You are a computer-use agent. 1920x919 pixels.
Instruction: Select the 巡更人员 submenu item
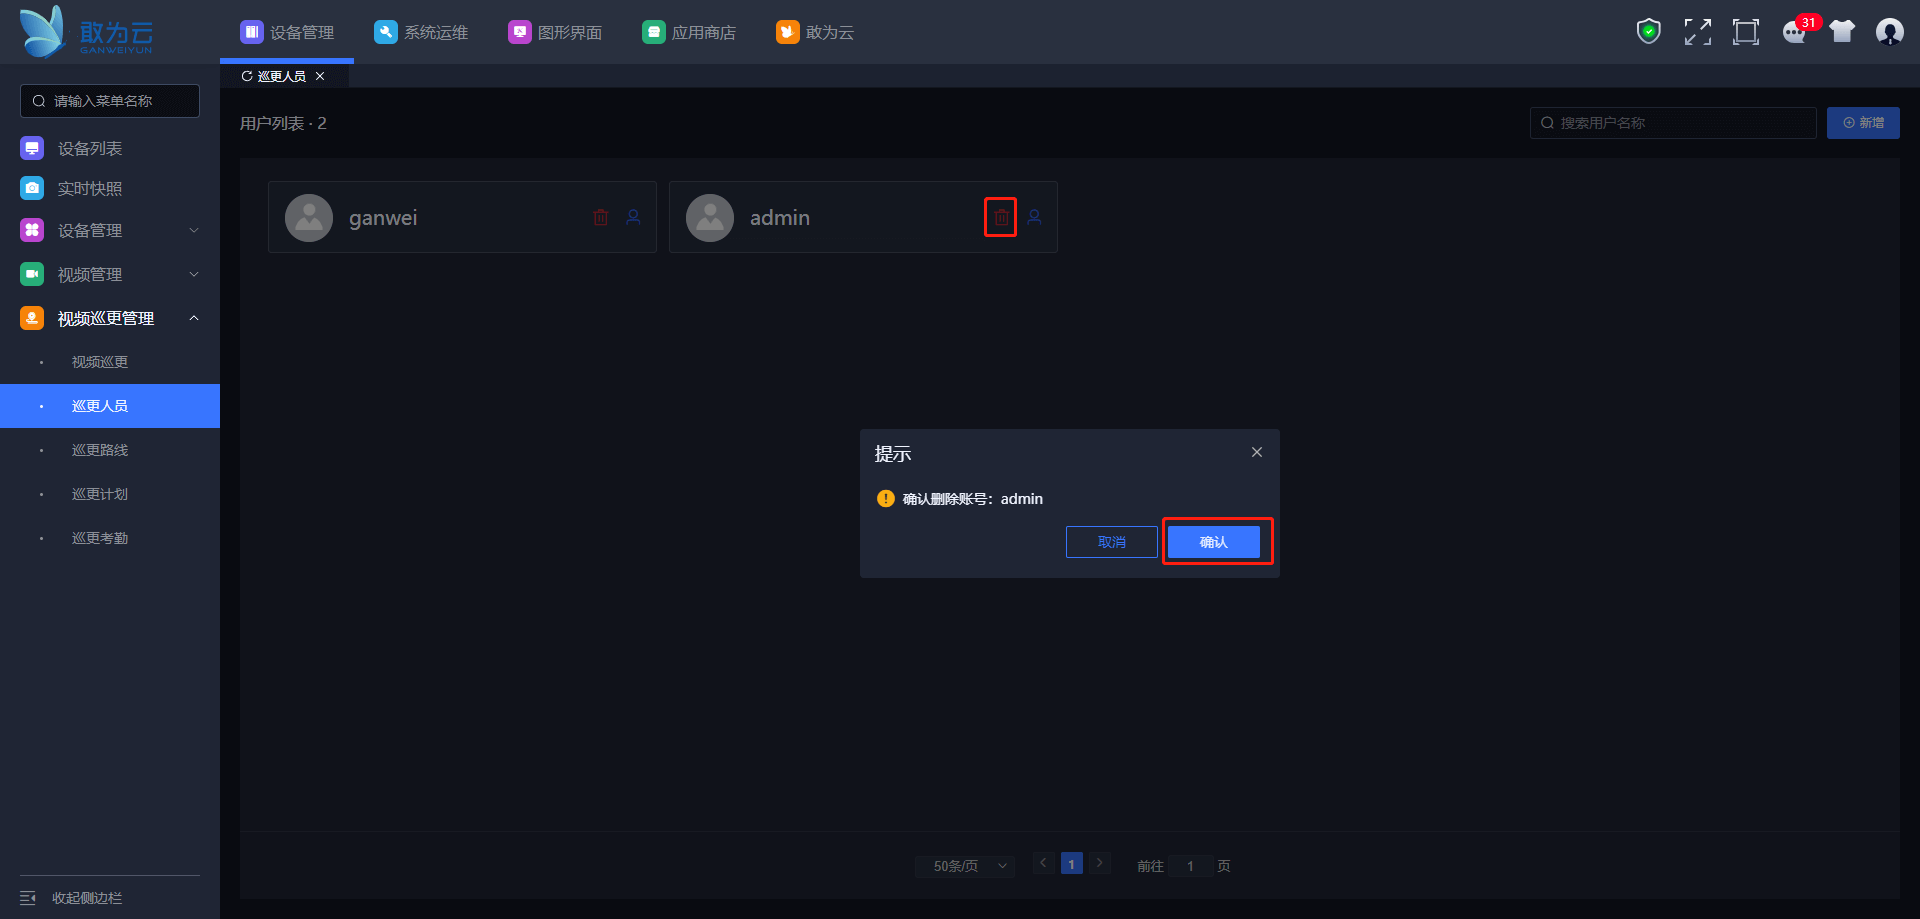[x=110, y=406]
